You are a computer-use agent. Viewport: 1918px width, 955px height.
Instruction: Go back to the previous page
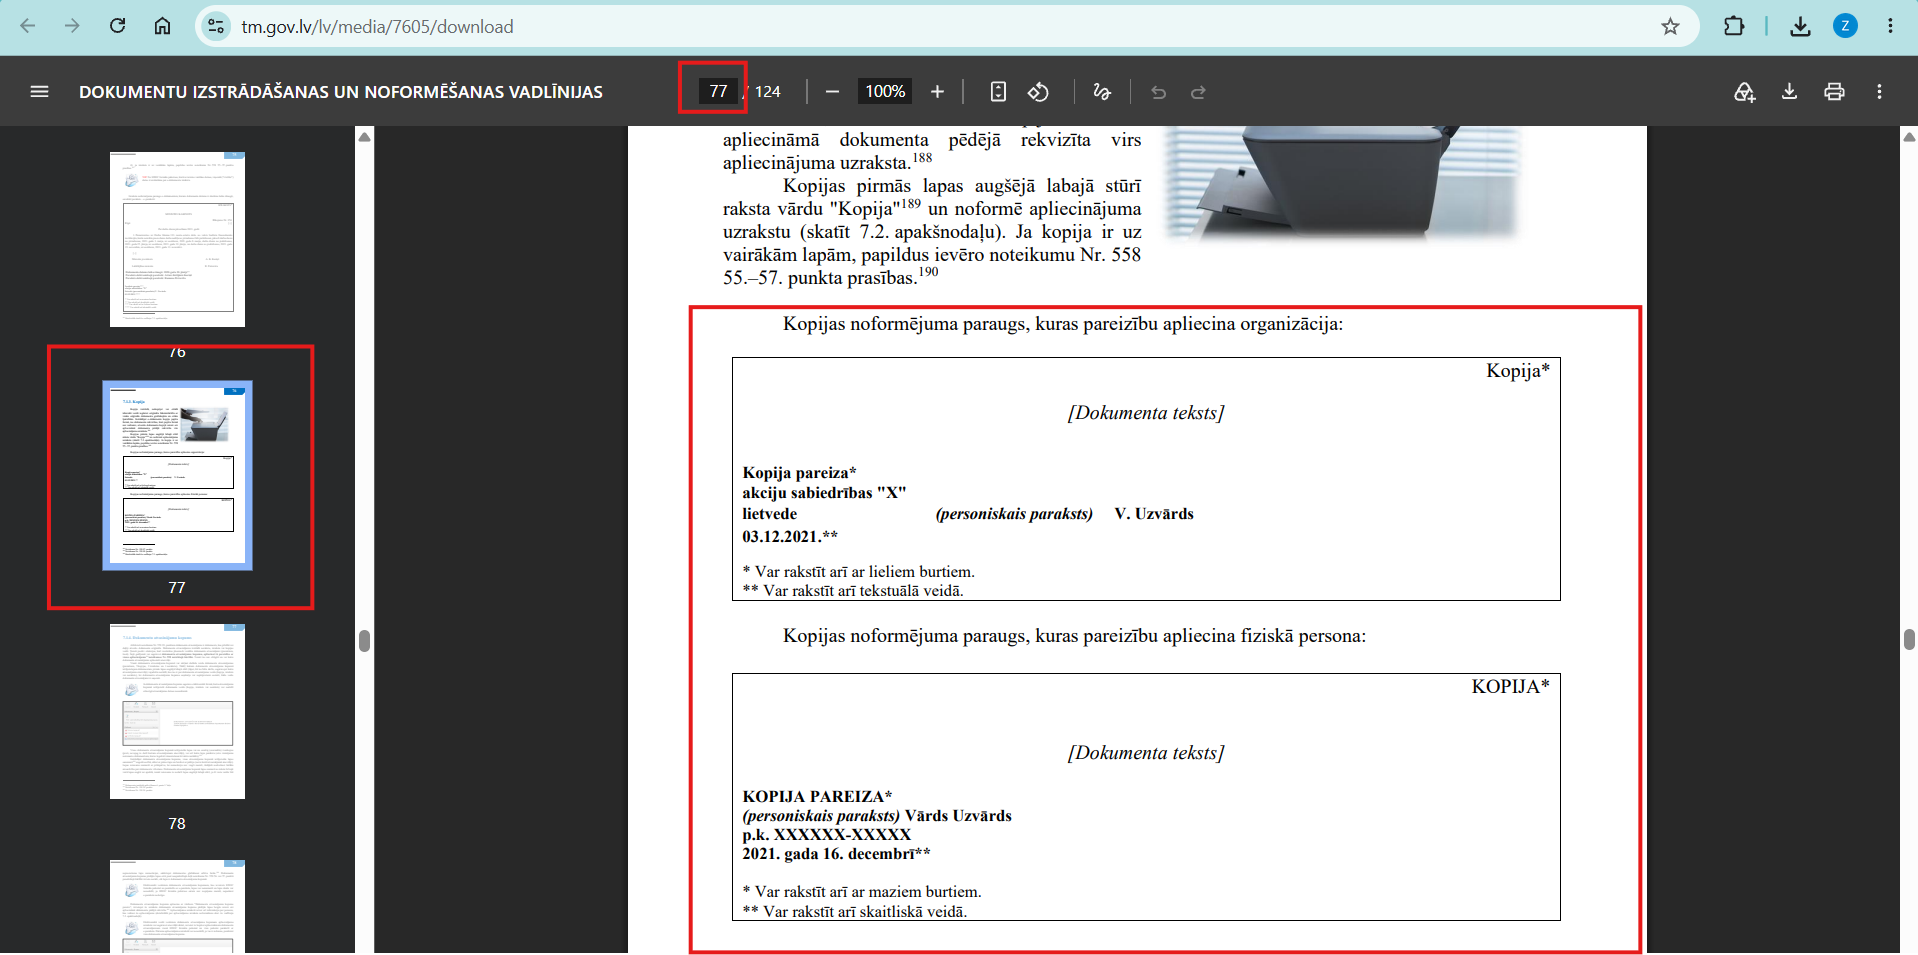[x=28, y=26]
